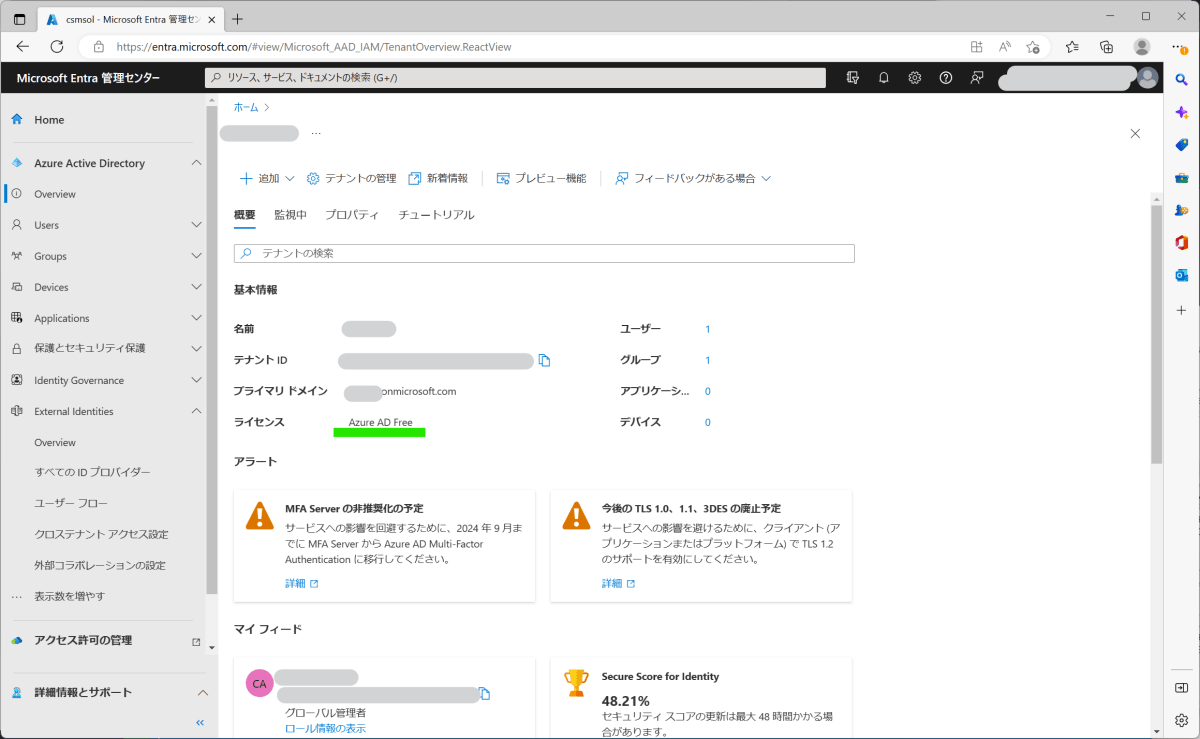This screenshot has height=739, width=1200.
Task: Open the アプリケーション count link
Action: point(708,391)
